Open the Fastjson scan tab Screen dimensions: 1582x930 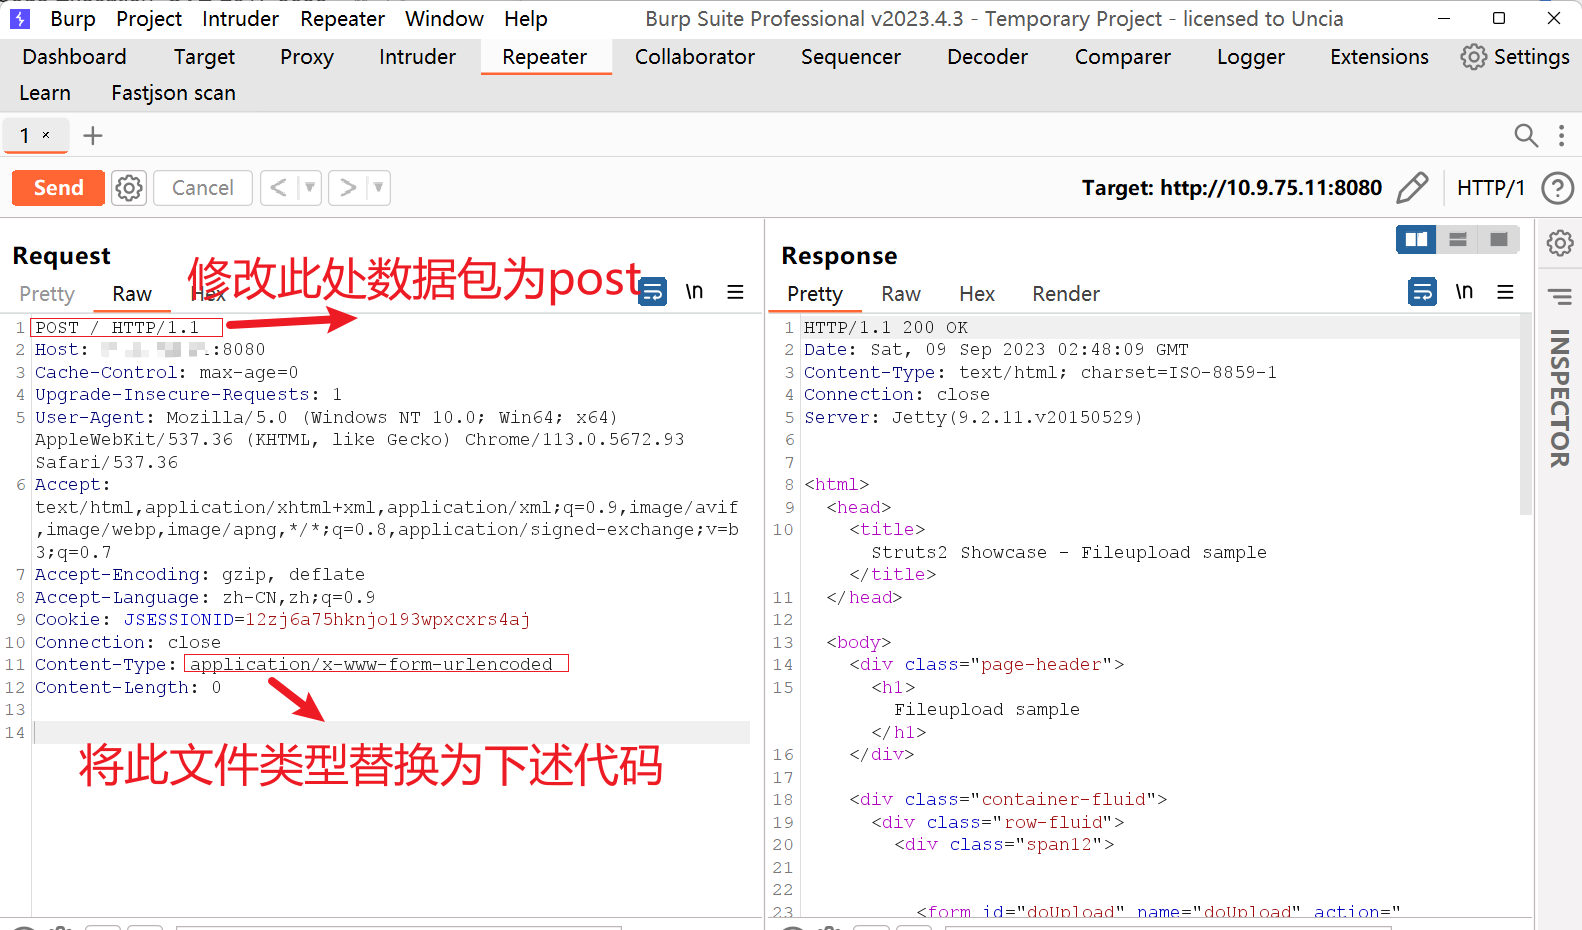(173, 93)
